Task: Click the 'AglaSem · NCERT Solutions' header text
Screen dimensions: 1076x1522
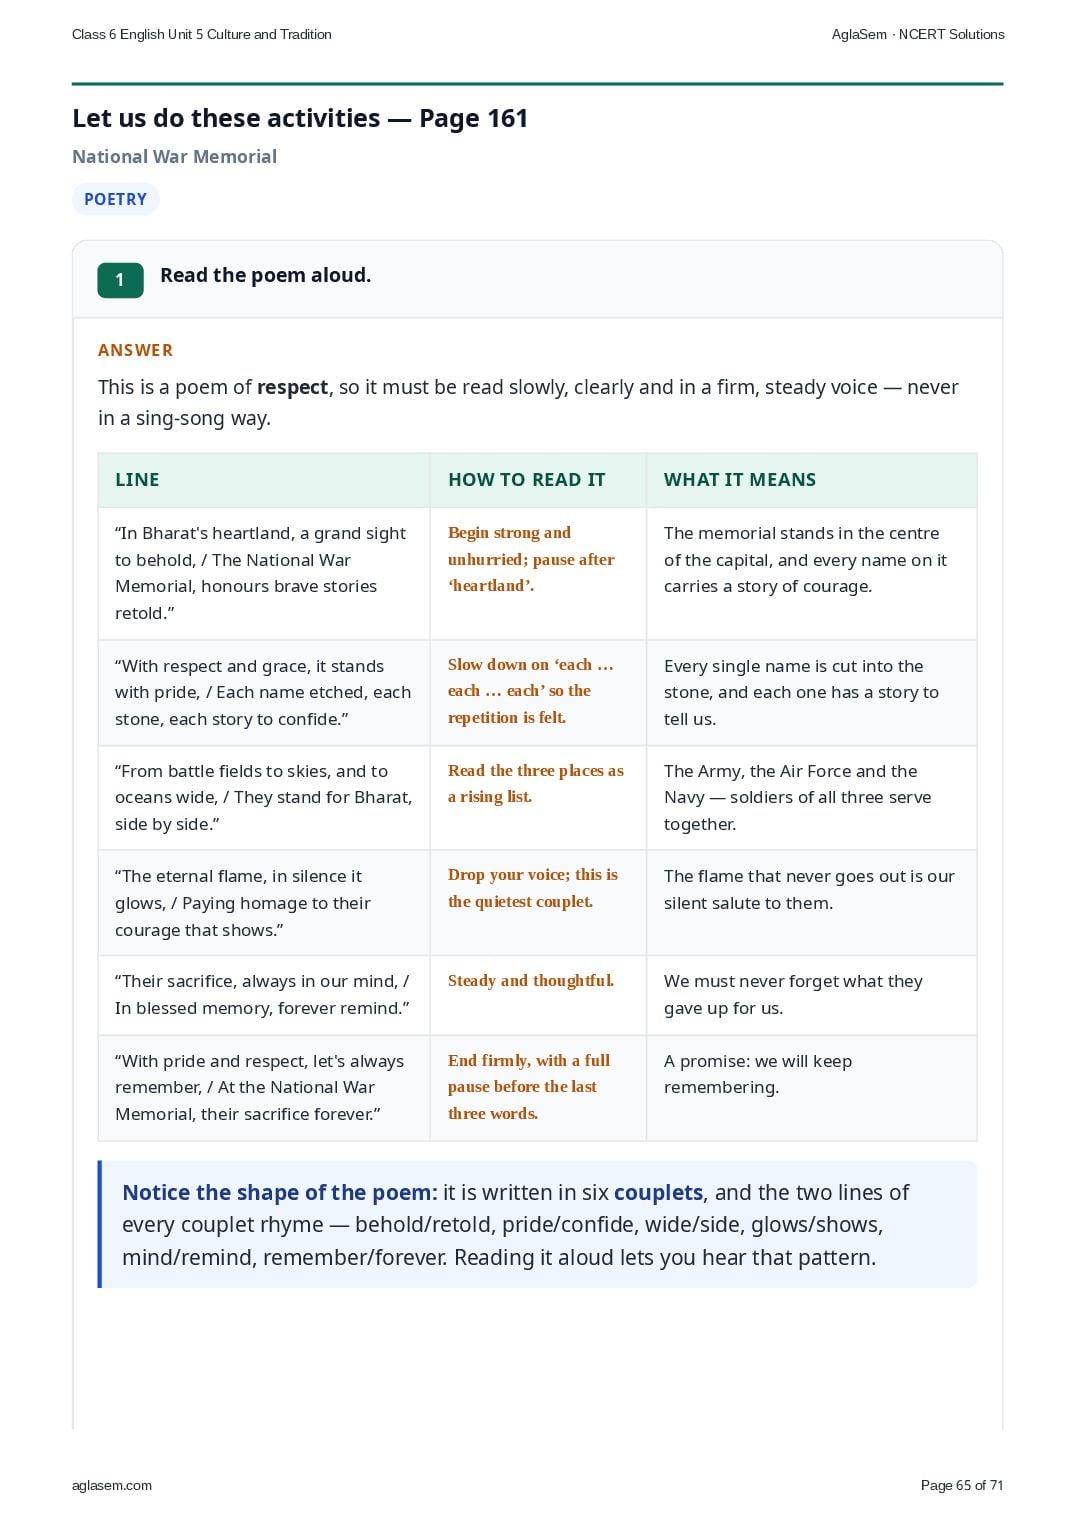Action: (x=918, y=34)
